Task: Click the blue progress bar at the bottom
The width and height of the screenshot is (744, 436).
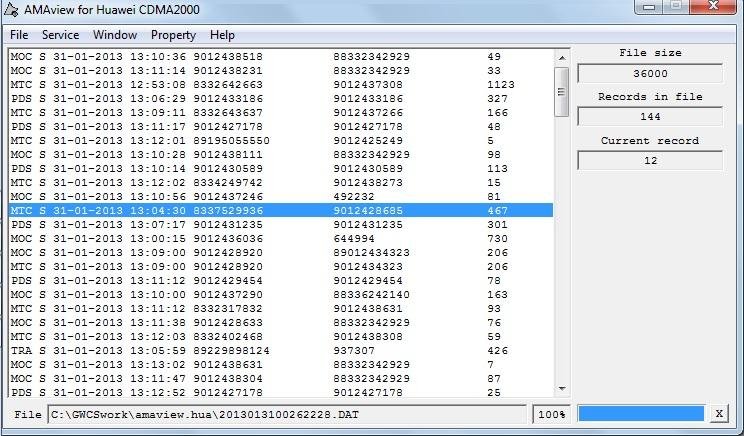Action: coord(641,413)
